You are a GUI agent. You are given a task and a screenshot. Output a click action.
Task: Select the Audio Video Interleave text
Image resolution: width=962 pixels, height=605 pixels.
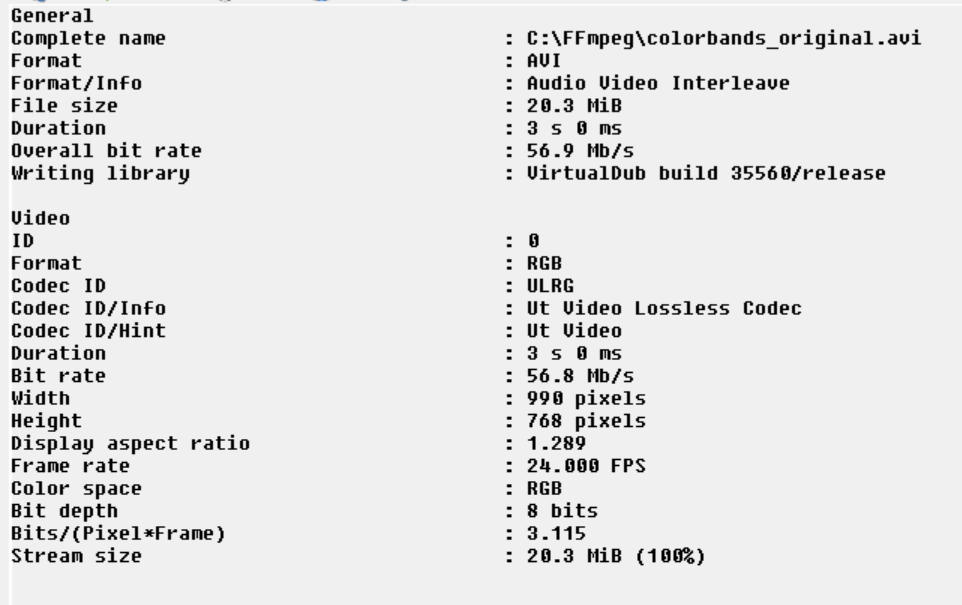[x=657, y=83]
